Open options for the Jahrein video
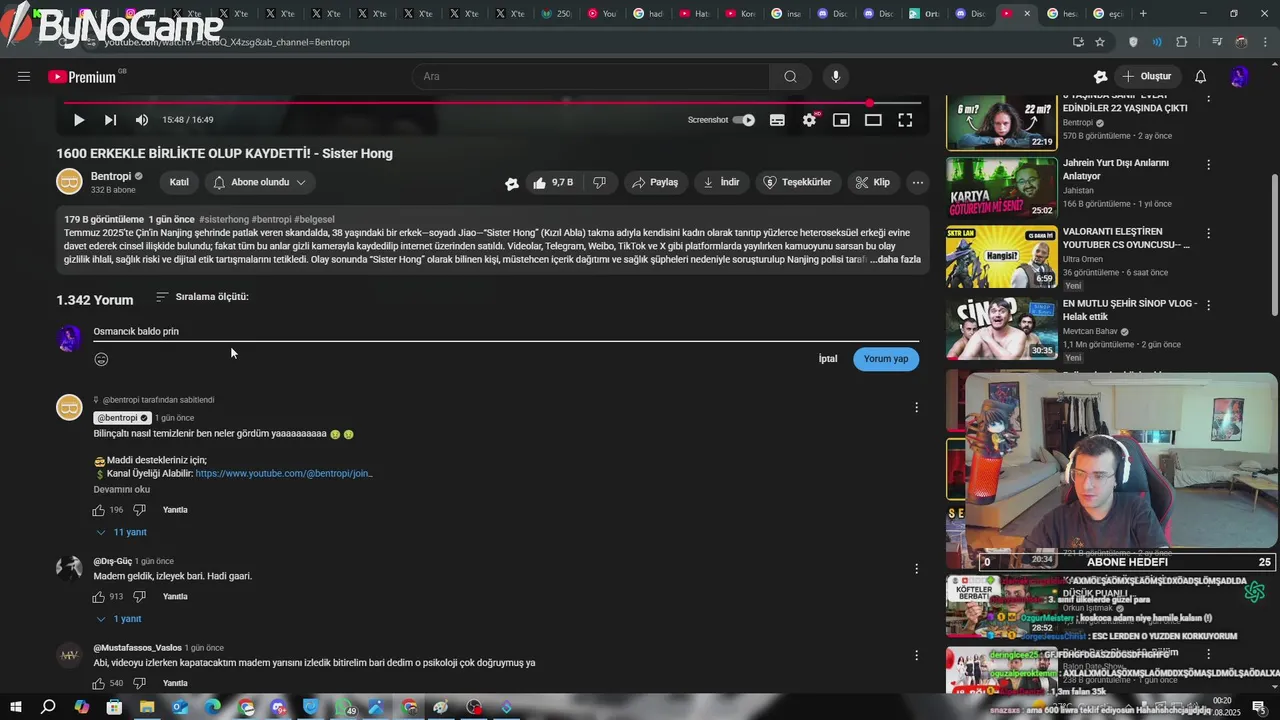Screen dimensions: 1280x720 pyautogui.click(x=1208, y=164)
